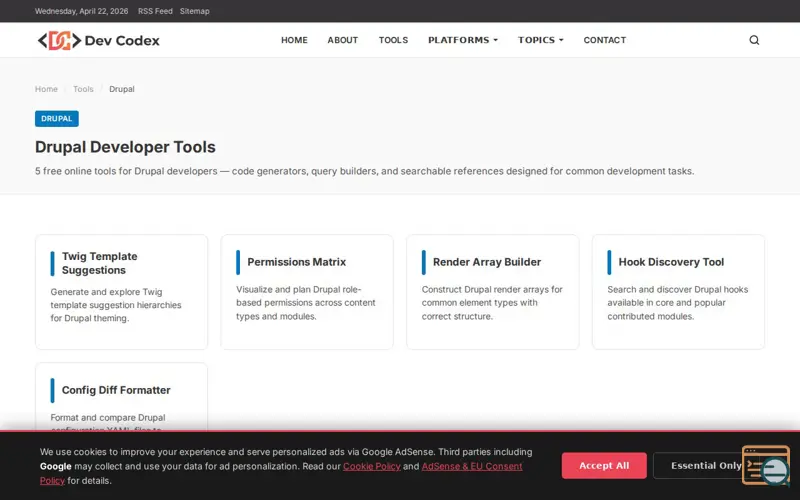Open the Hook Discovery Tool card

pos(678,292)
